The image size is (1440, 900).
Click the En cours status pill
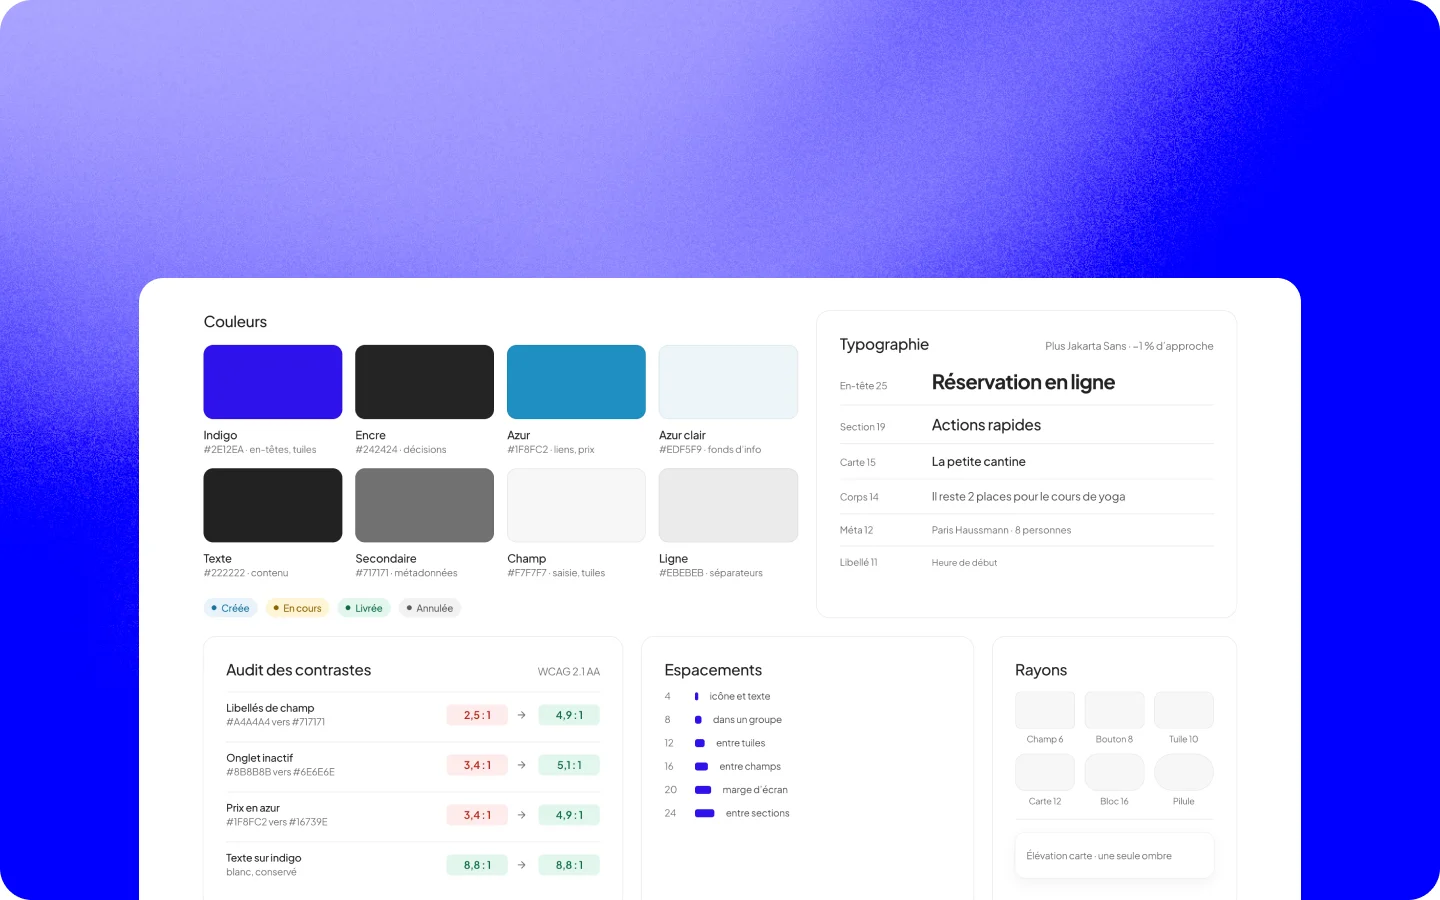coord(298,608)
